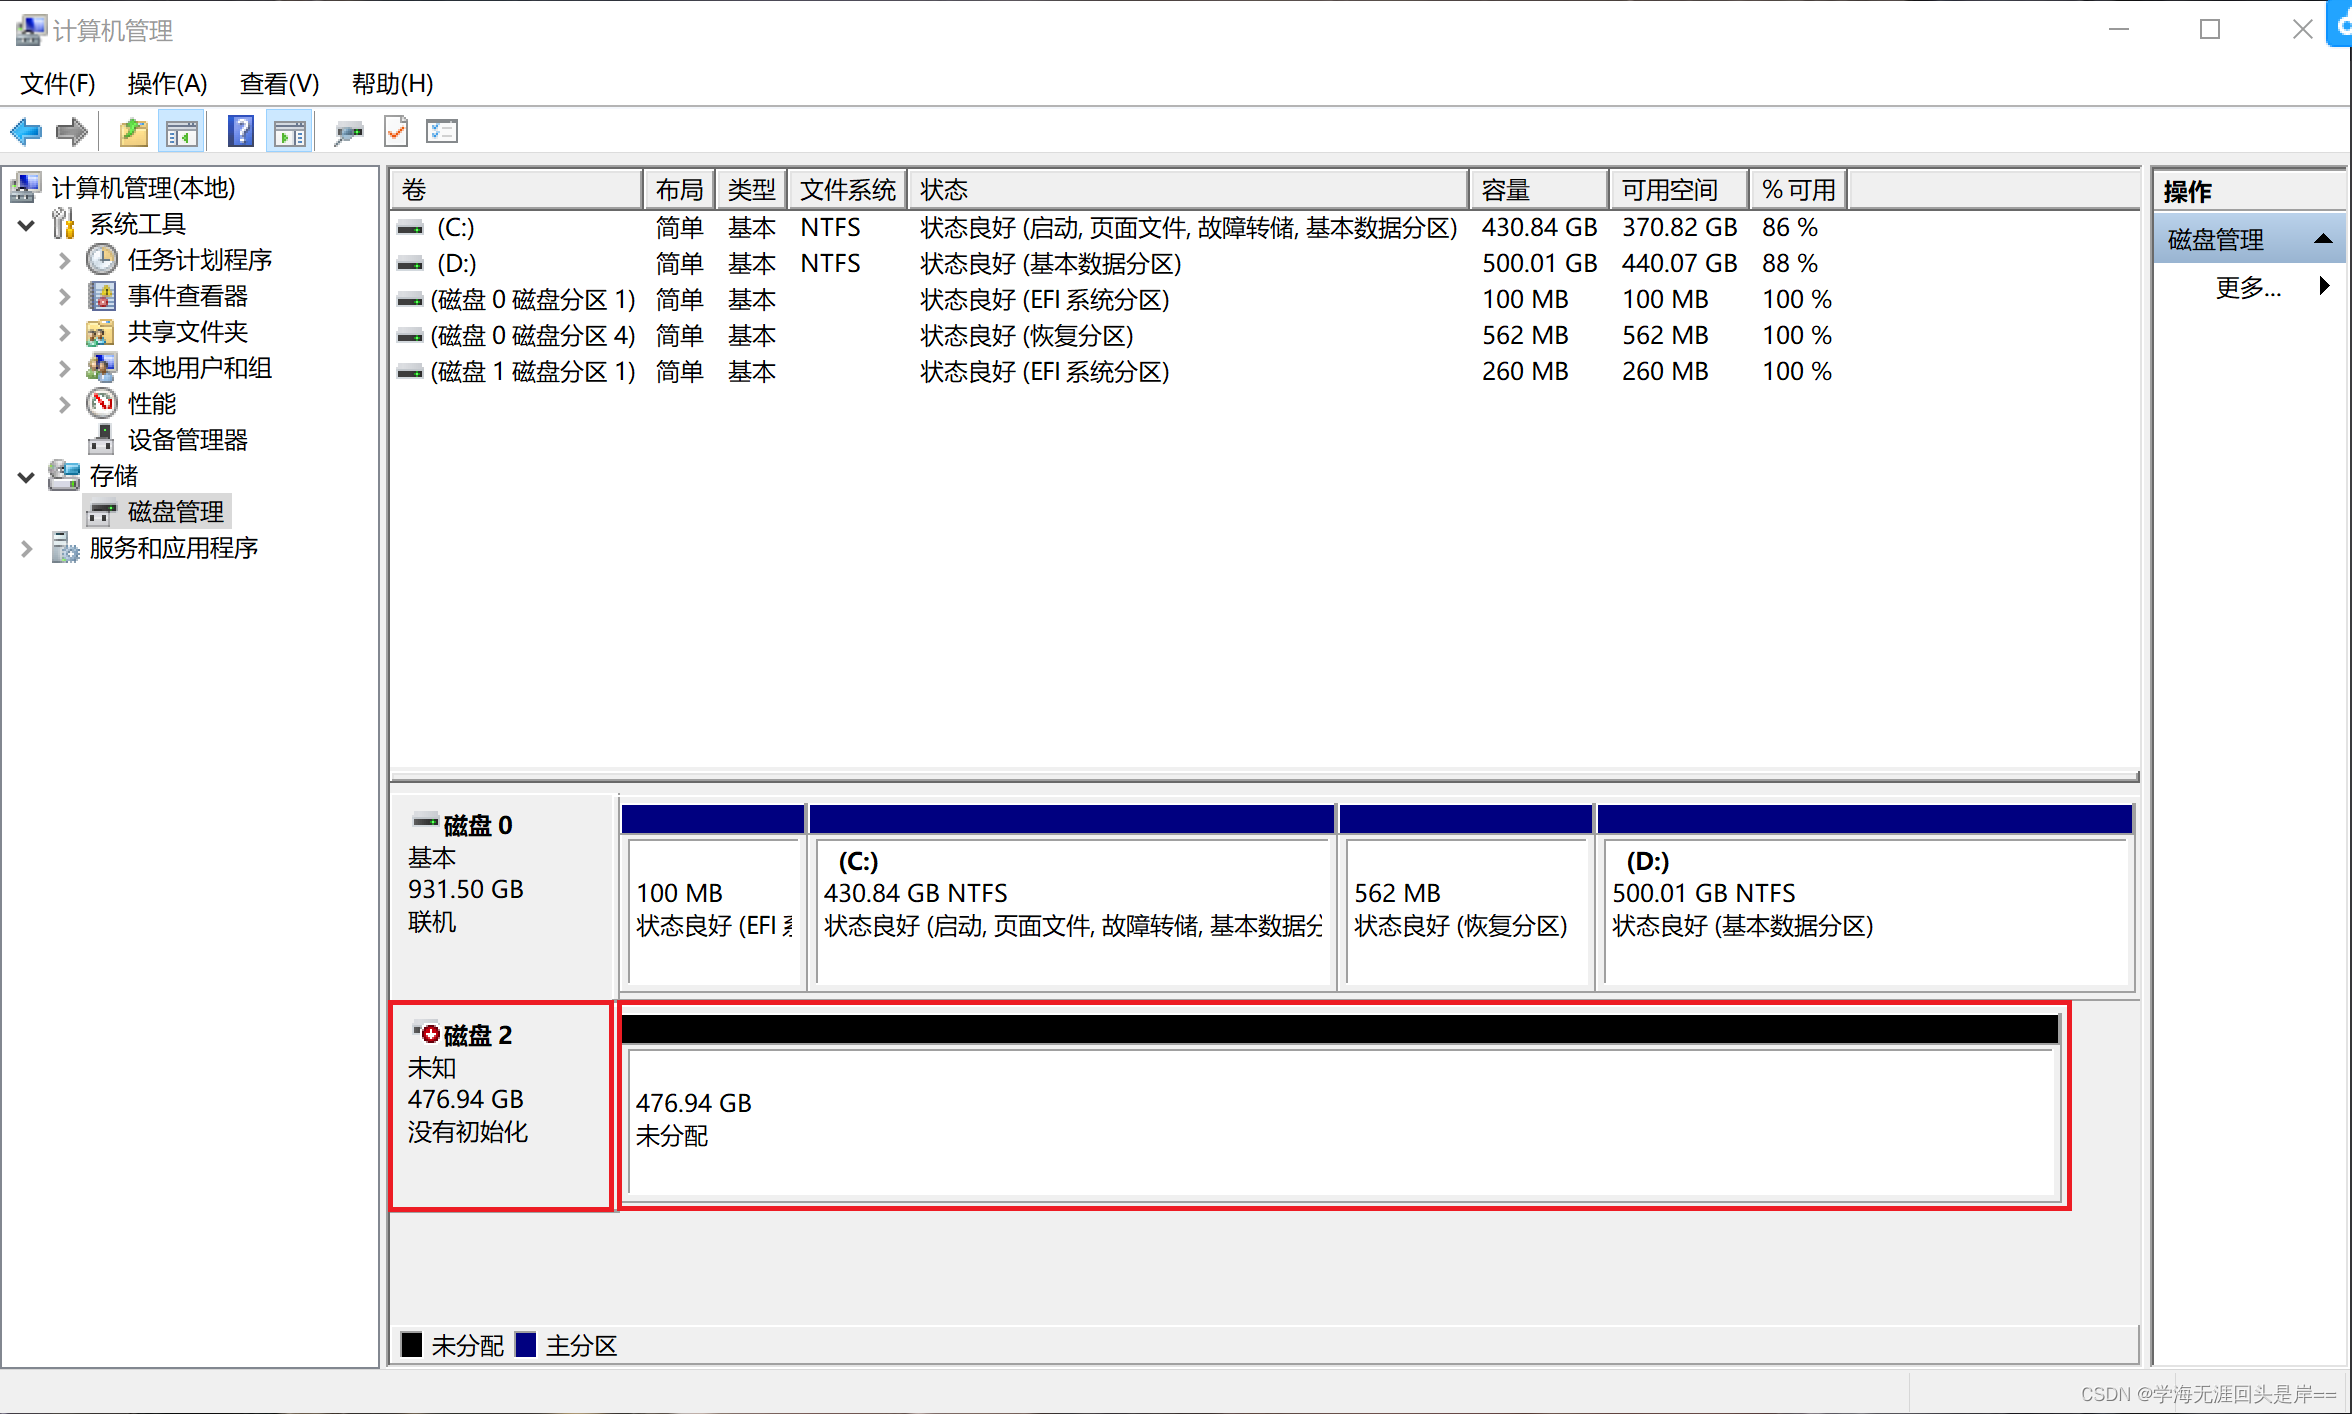This screenshot has height=1414, width=2352.
Task: Click the Performance monitor tree icon
Action: (x=101, y=404)
